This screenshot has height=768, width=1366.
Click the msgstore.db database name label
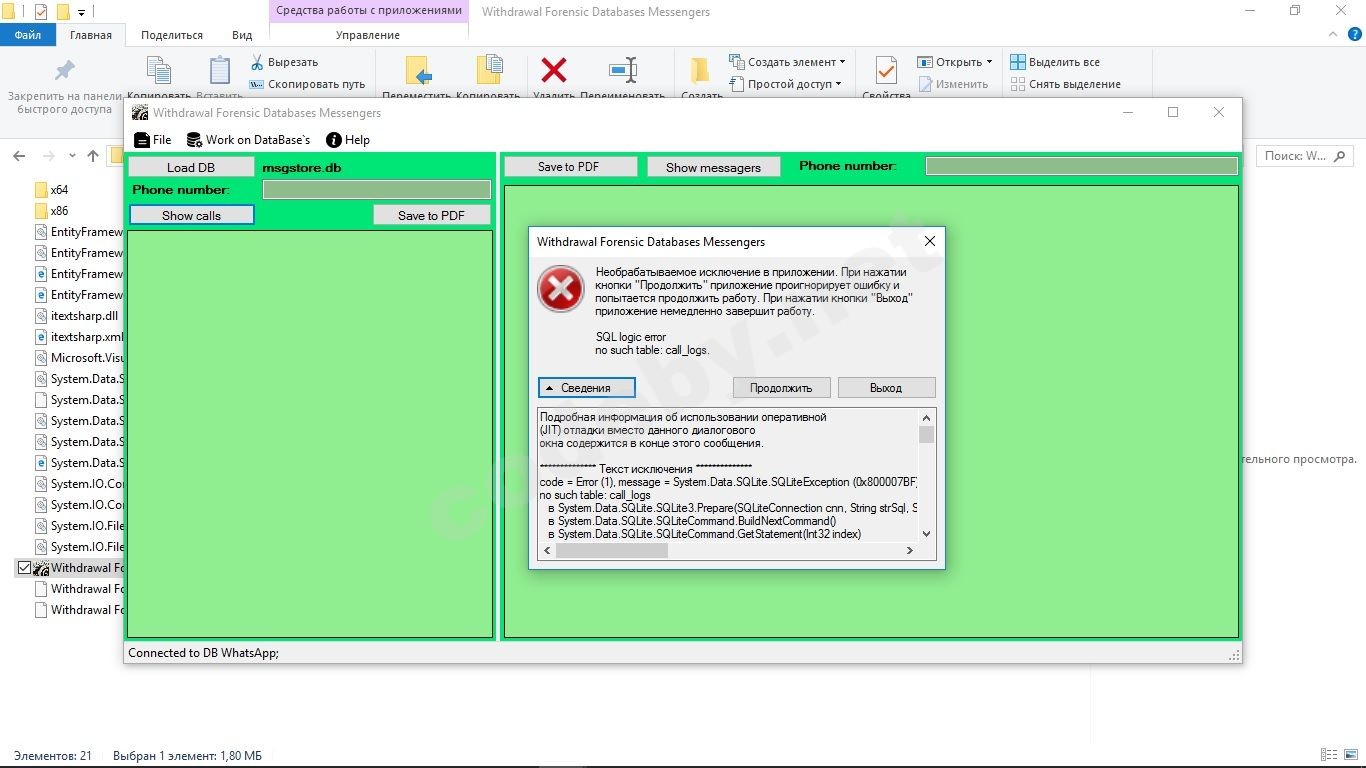301,167
